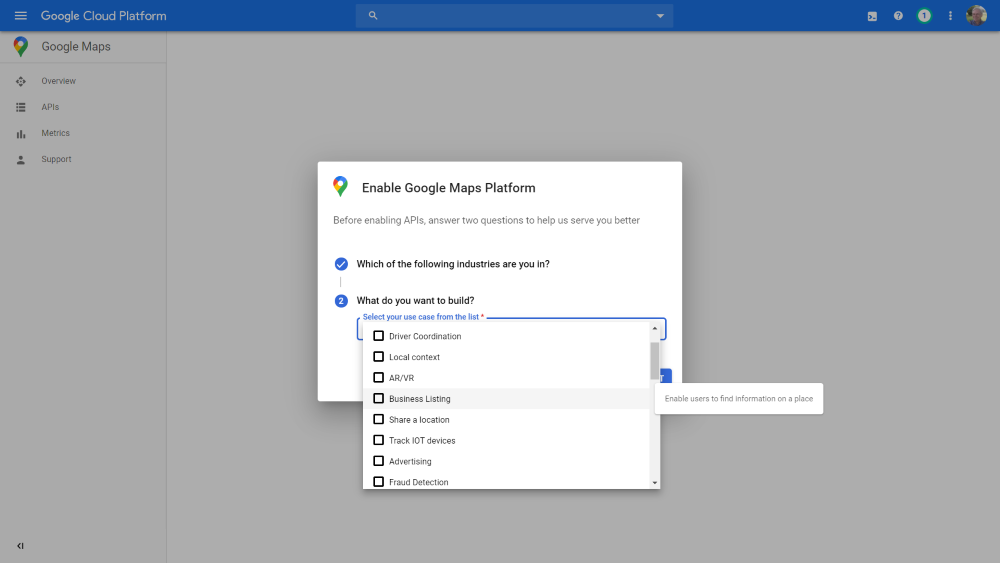Collapse the left sidebar panel

tap(20, 546)
